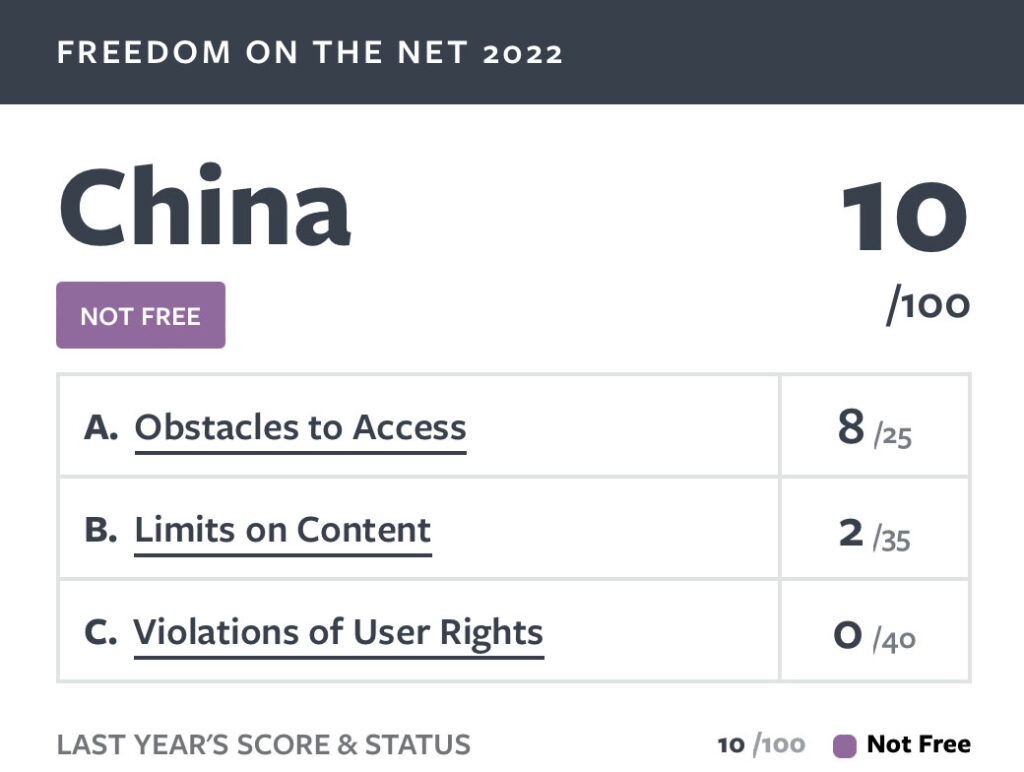Click the /40 denominator in row C
The height and width of the screenshot is (772, 1024).
click(x=895, y=640)
